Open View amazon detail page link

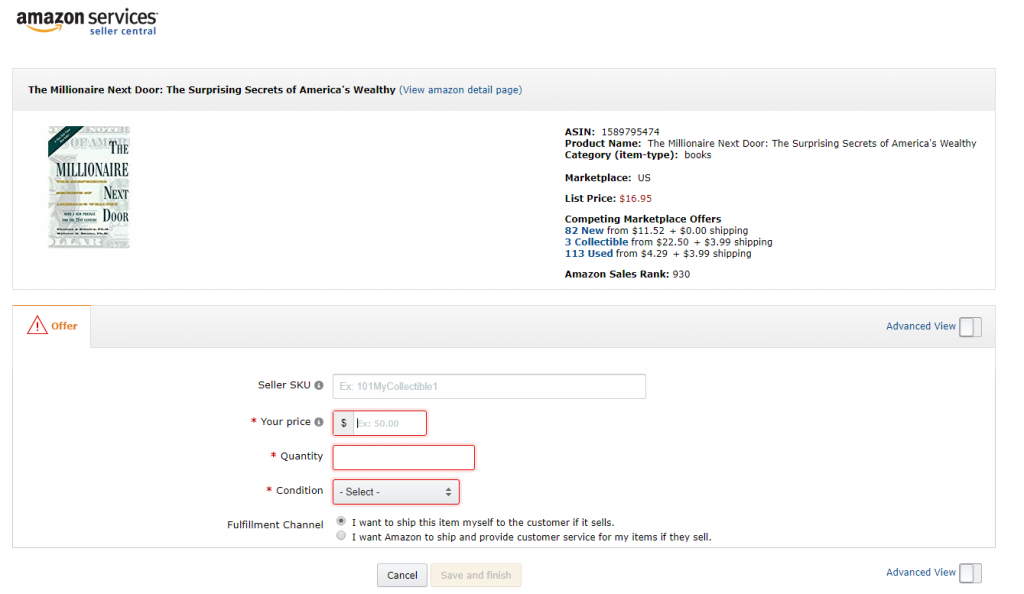(460, 90)
